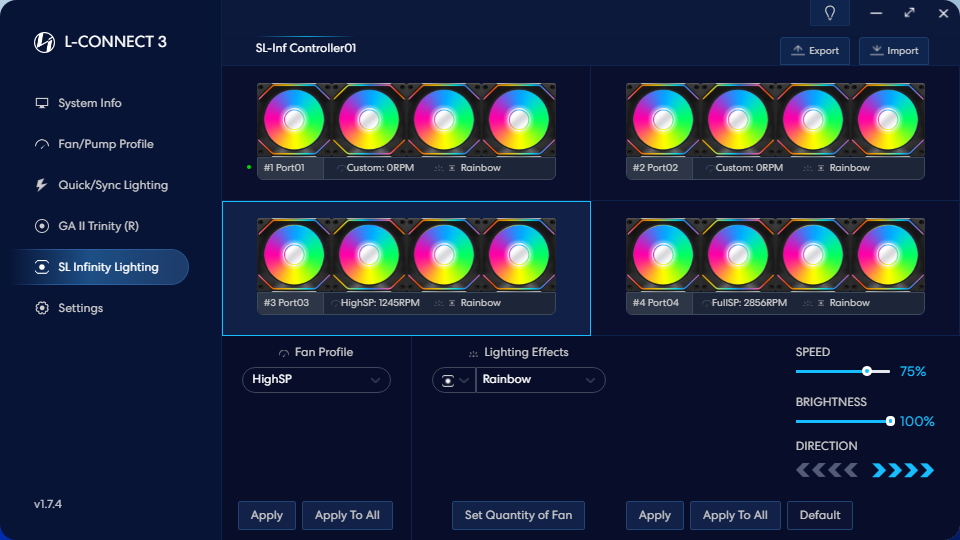Click the gauge icon next to Fan Profile heading
Image resolution: width=960 pixels, height=540 pixels.
pos(283,353)
